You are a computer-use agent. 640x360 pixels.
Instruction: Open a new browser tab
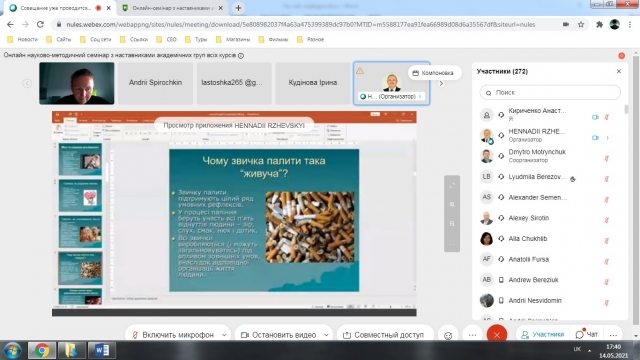(x=238, y=8)
